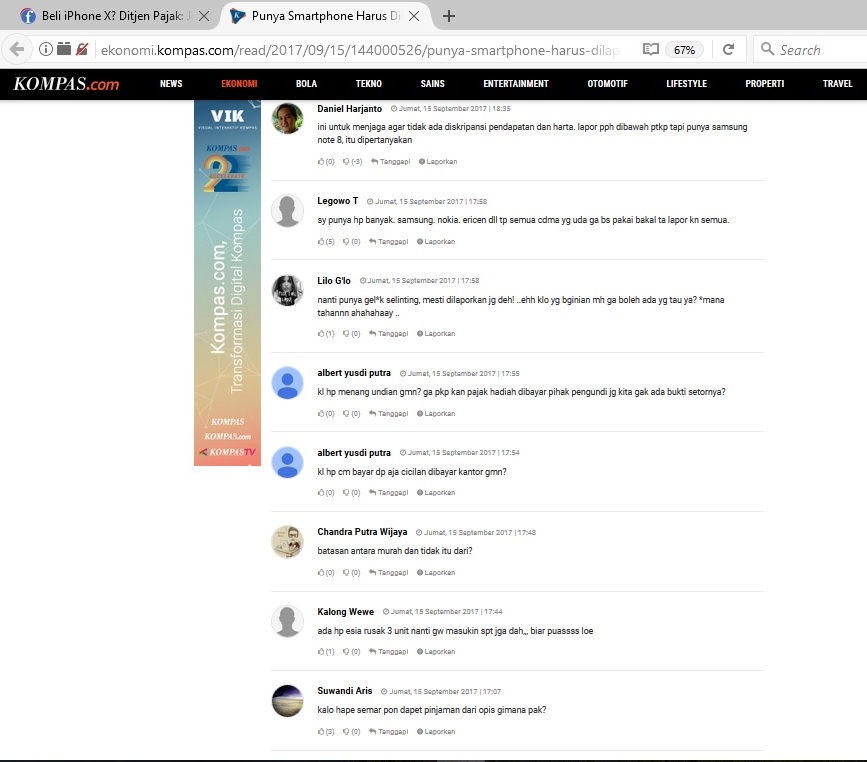Image resolution: width=867 pixels, height=762 pixels.
Task: Reset zoom using the 67% indicator
Action: [x=685, y=49]
